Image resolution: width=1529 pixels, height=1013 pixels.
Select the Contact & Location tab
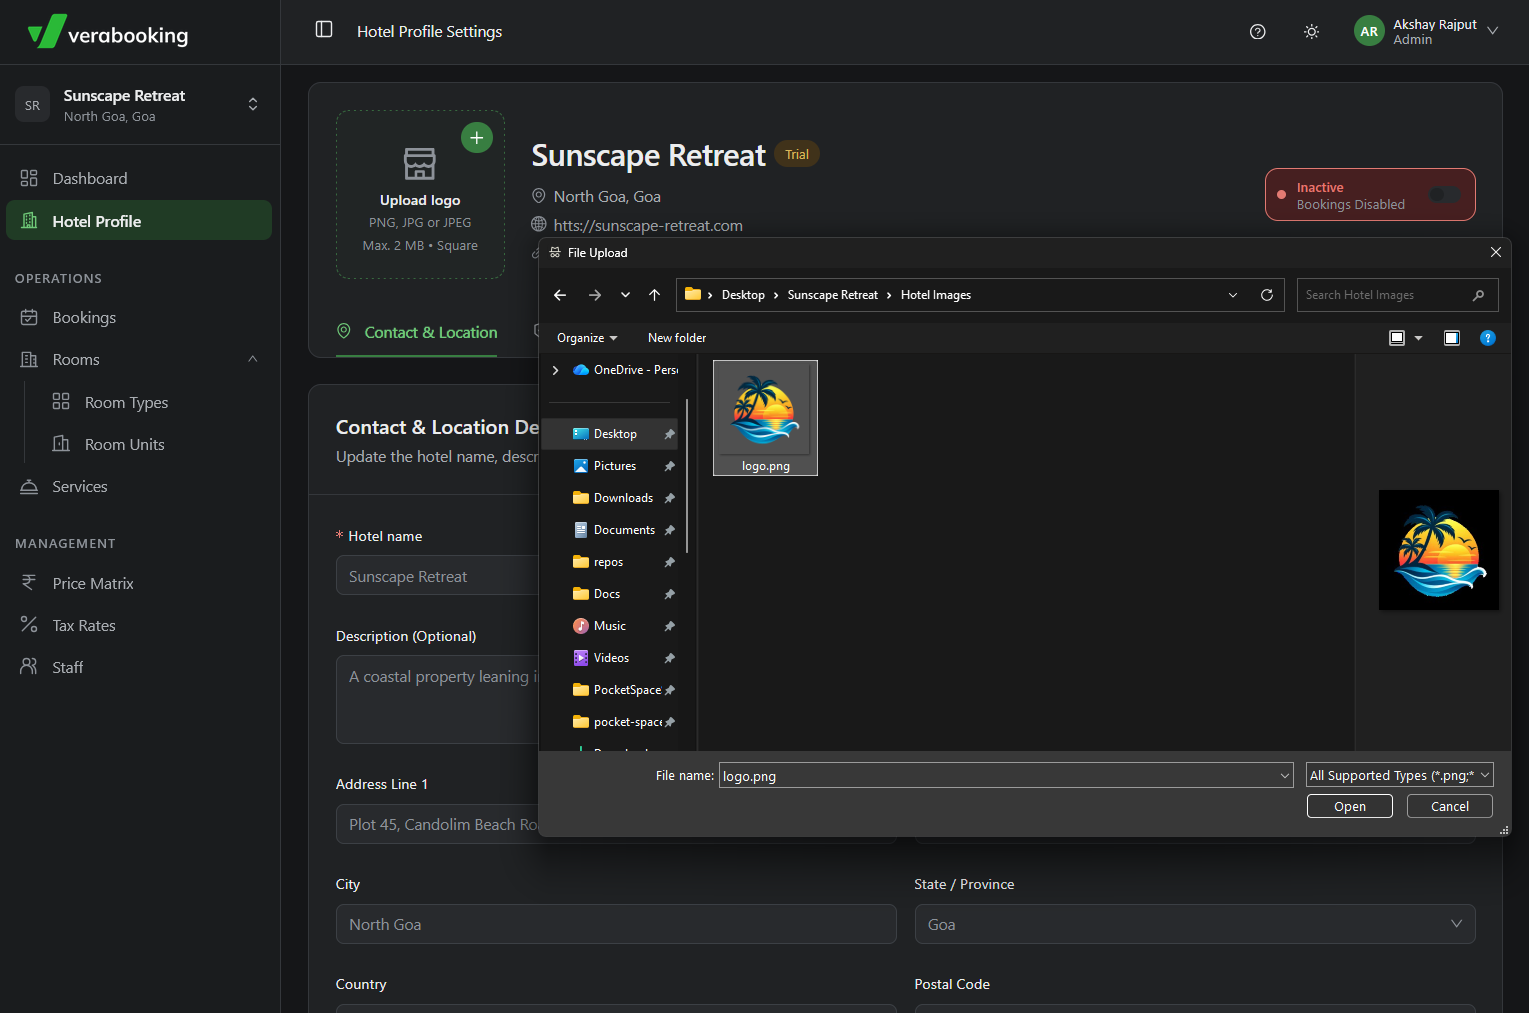tap(417, 333)
